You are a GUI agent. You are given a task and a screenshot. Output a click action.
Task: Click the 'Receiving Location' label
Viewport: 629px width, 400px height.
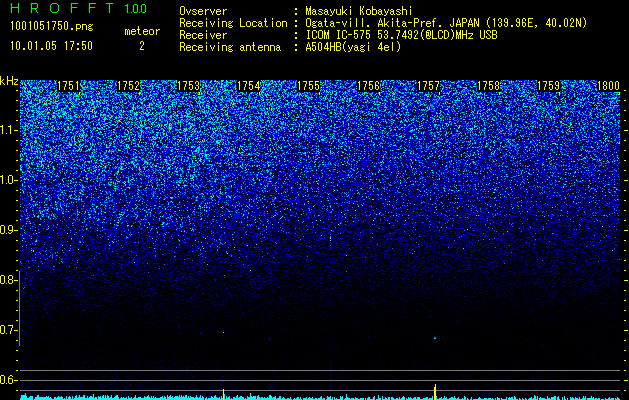pyautogui.click(x=233, y=23)
